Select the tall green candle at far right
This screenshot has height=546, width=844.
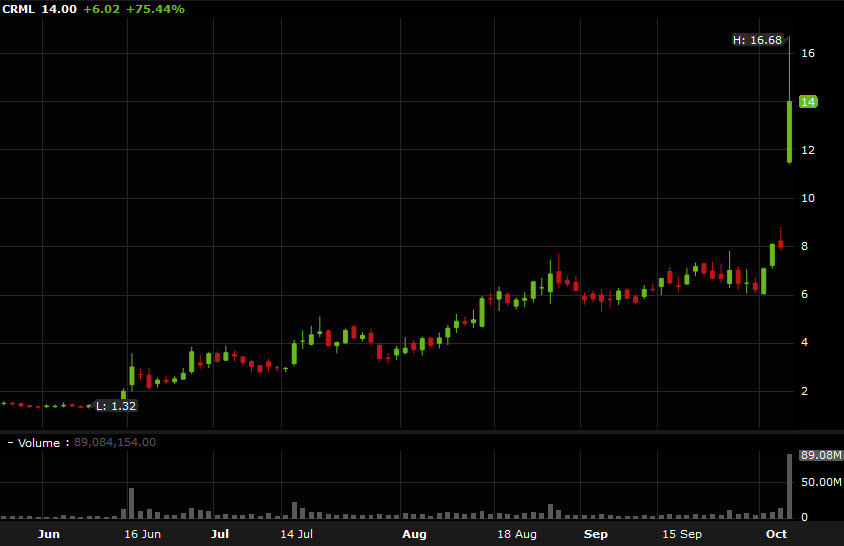pyautogui.click(x=789, y=130)
